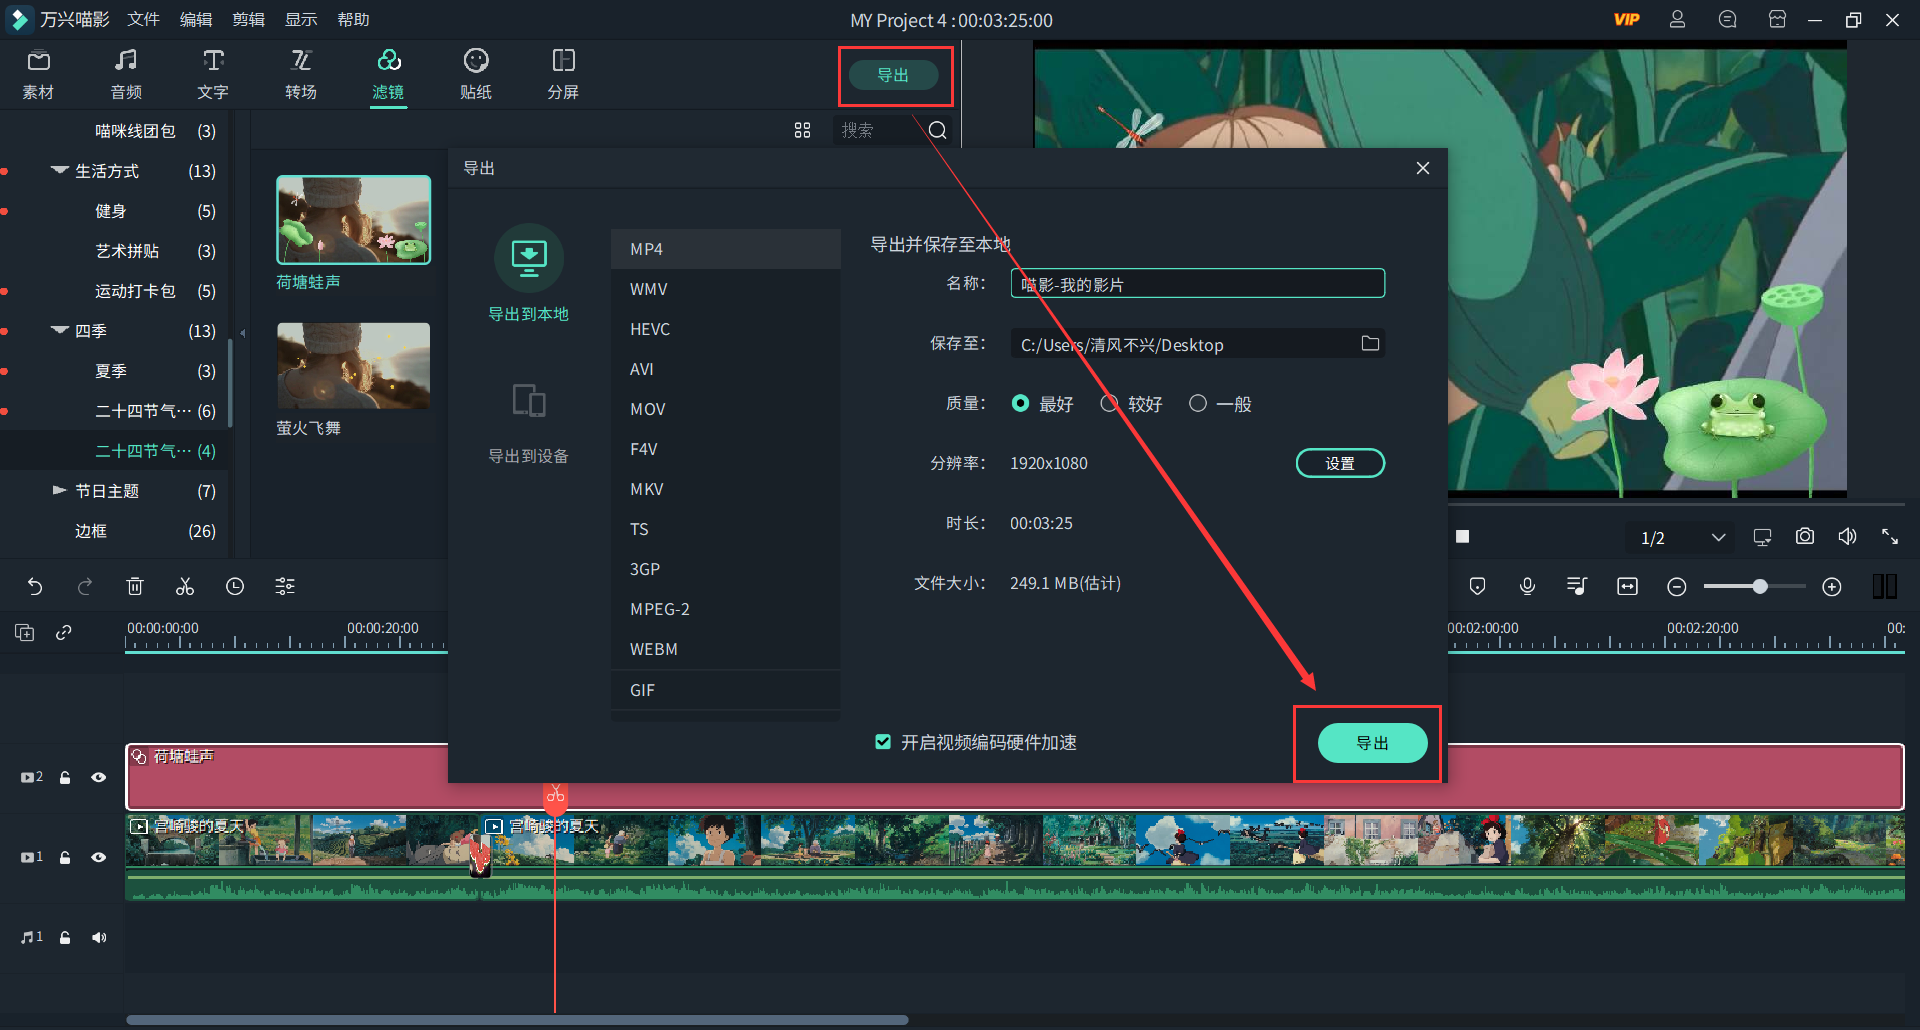
Task: Click the undo arrow icon
Action: click(x=36, y=586)
